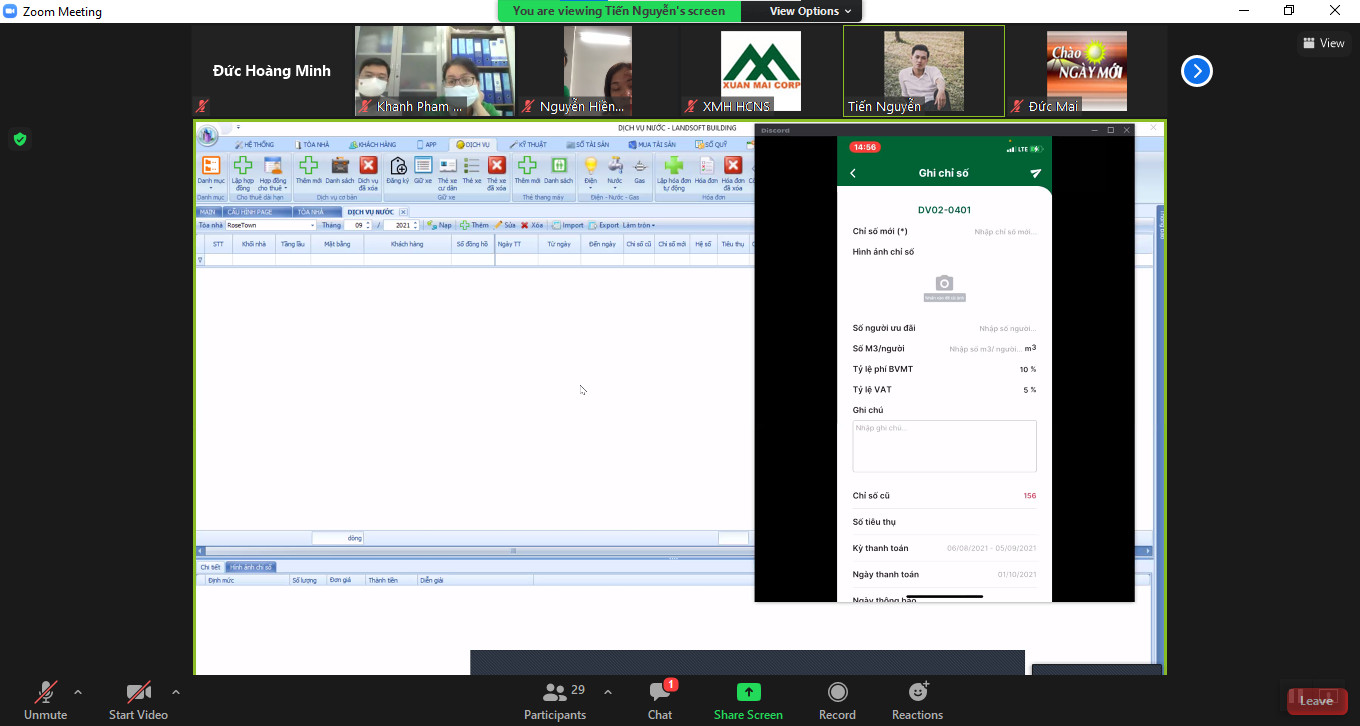Open the DỊCH VỤ ribbon tab
This screenshot has height=726, width=1360.
click(x=472, y=144)
